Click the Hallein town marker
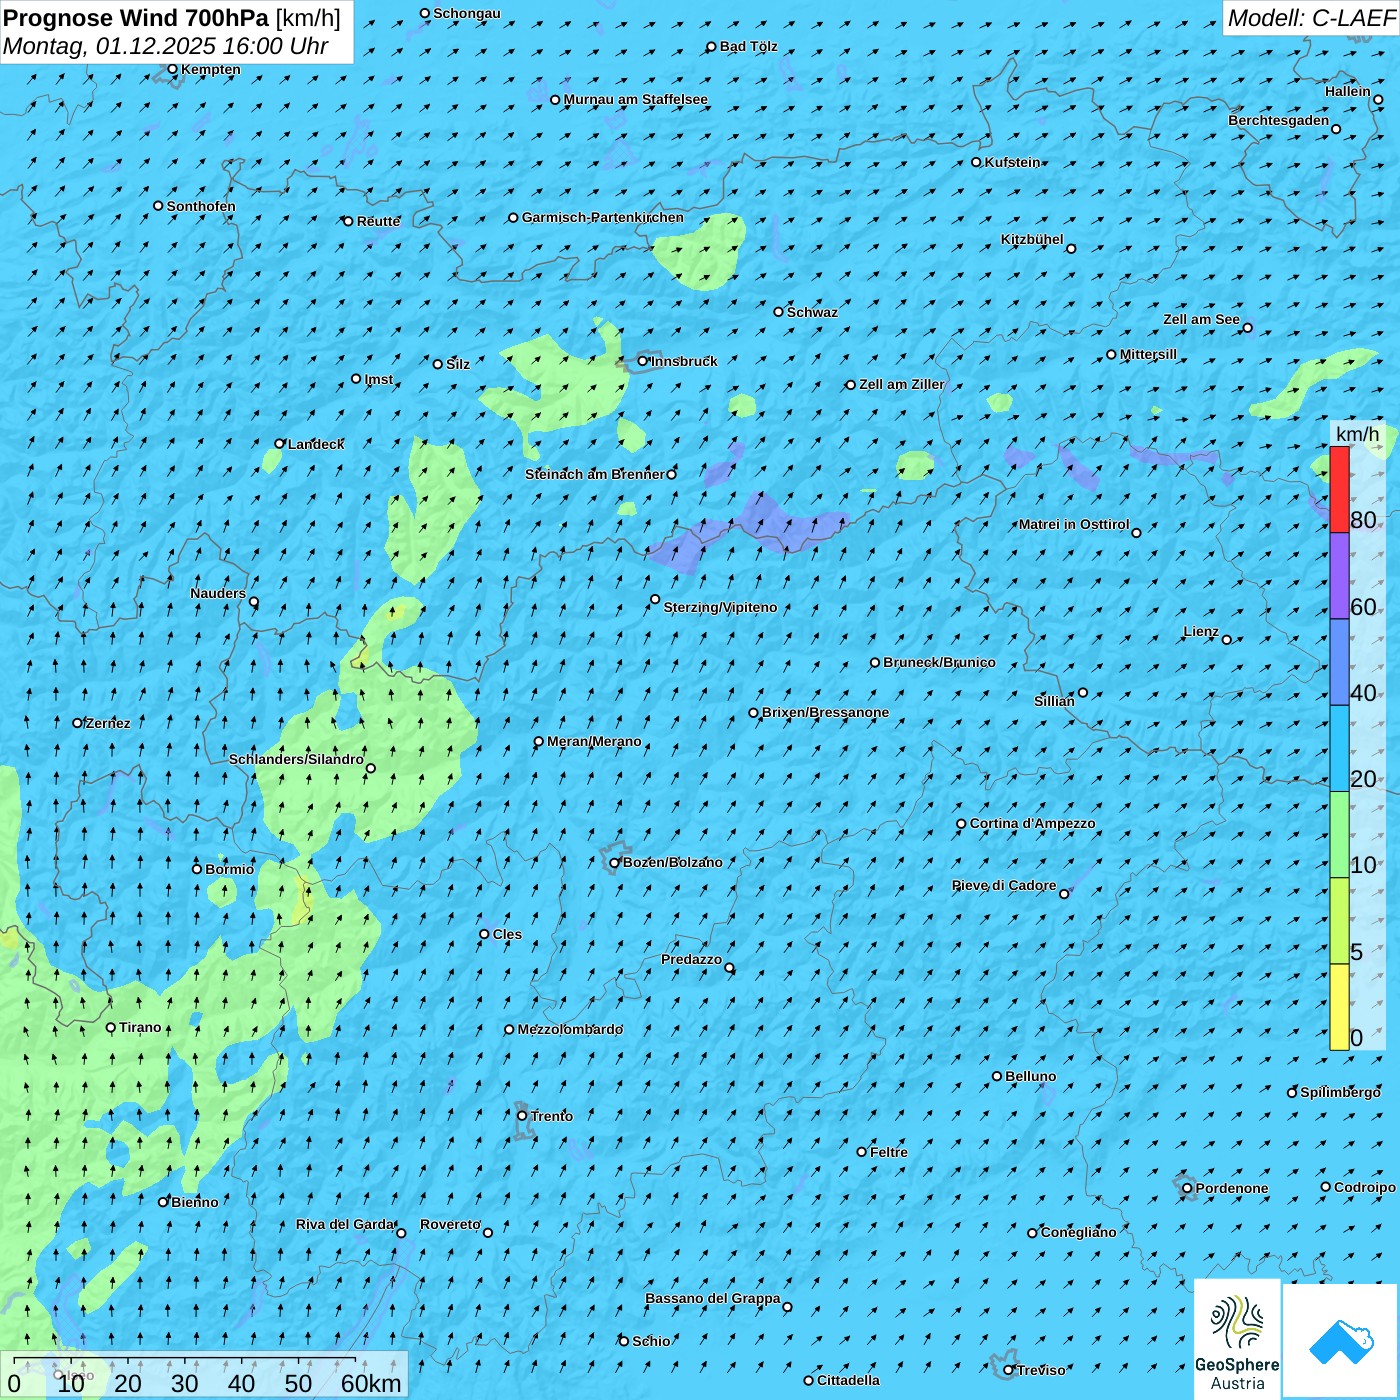Screen dimensions: 1400x1400 click(x=1379, y=100)
